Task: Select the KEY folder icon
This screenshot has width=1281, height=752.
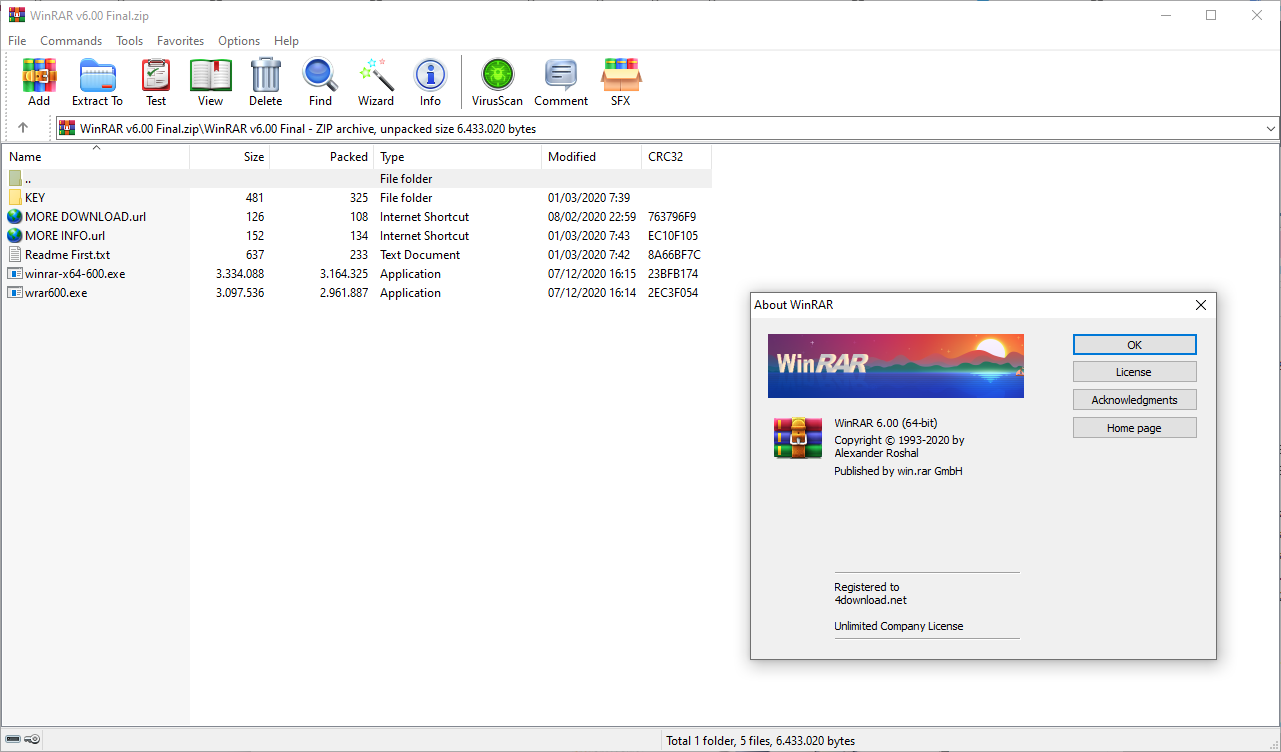Action: tap(15, 197)
